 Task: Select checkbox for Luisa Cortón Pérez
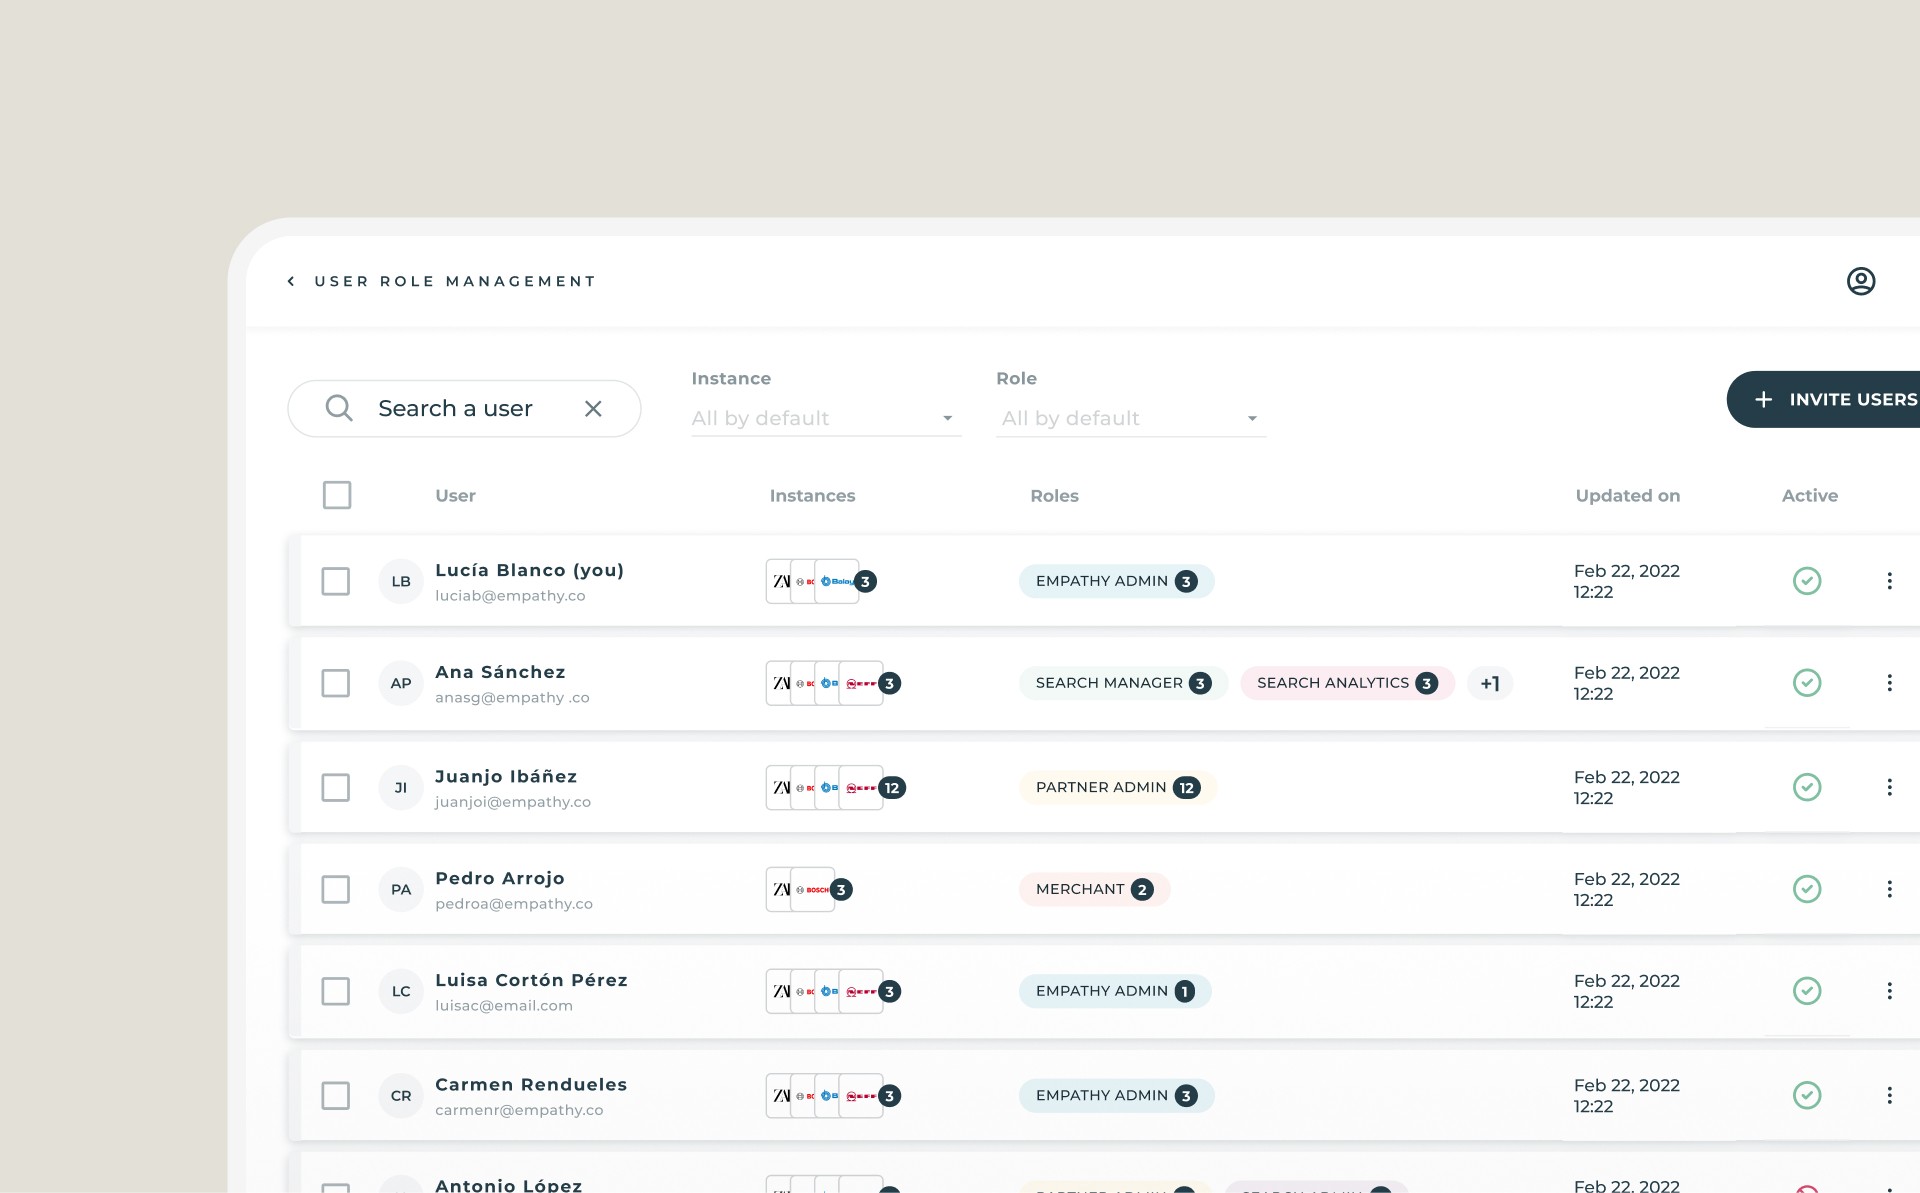[x=336, y=991]
